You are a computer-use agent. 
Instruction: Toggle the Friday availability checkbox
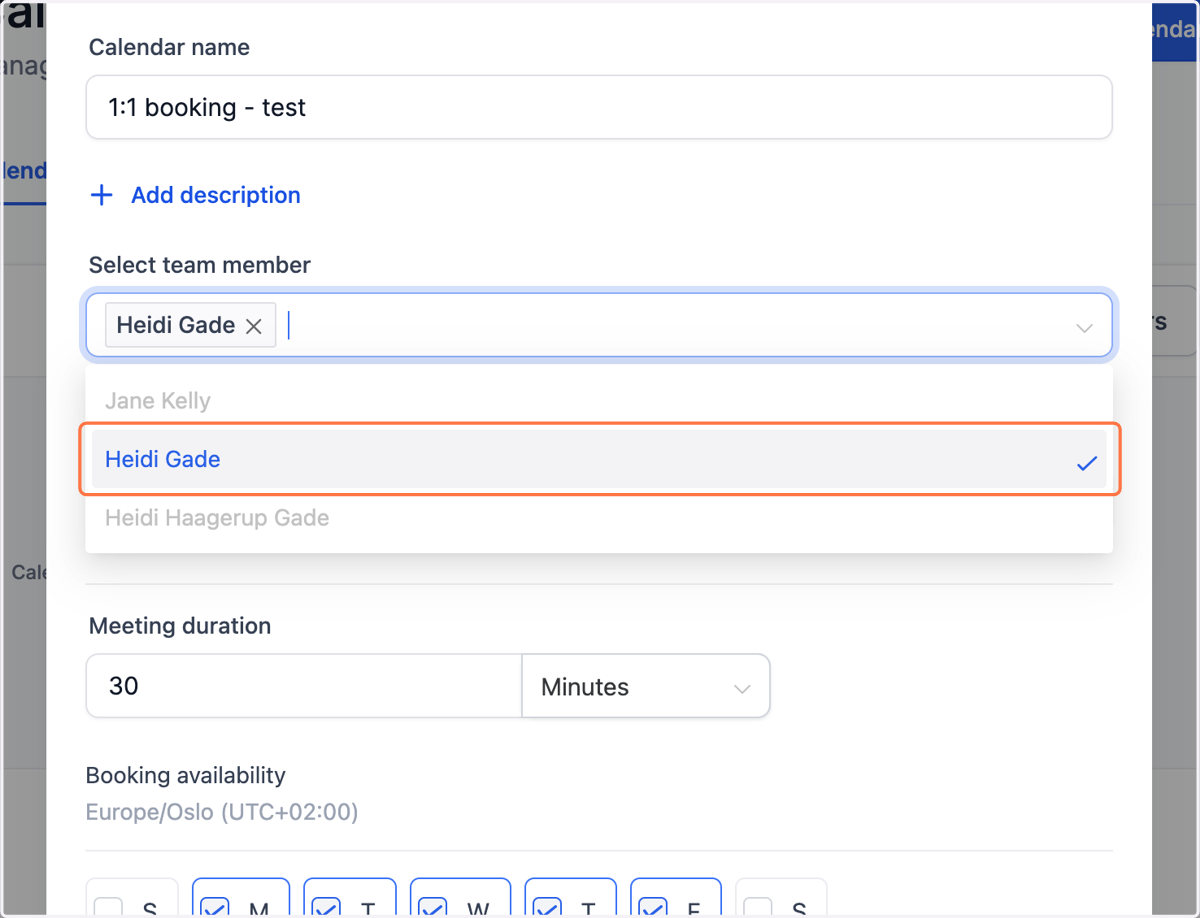[x=653, y=908]
